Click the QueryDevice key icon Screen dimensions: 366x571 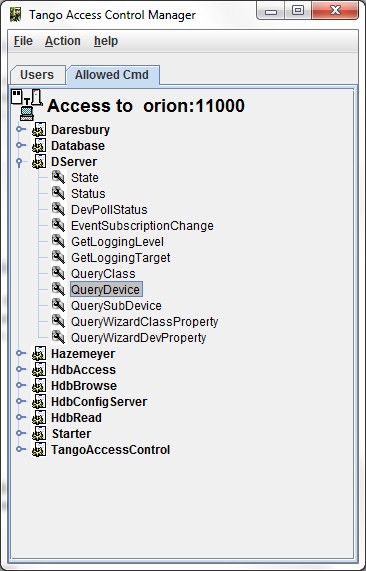(x=58, y=290)
